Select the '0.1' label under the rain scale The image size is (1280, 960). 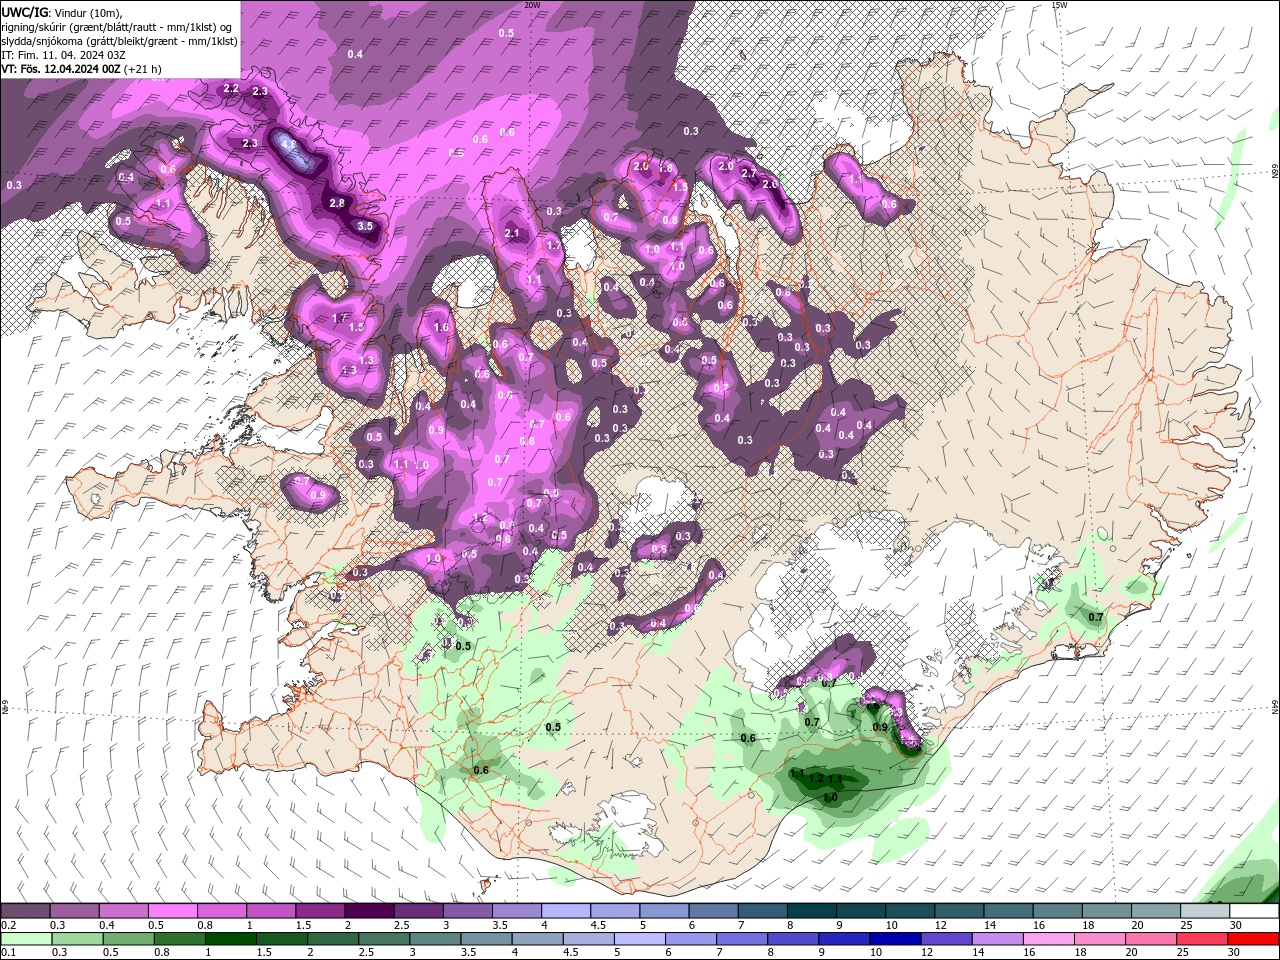pyautogui.click(x=8, y=953)
